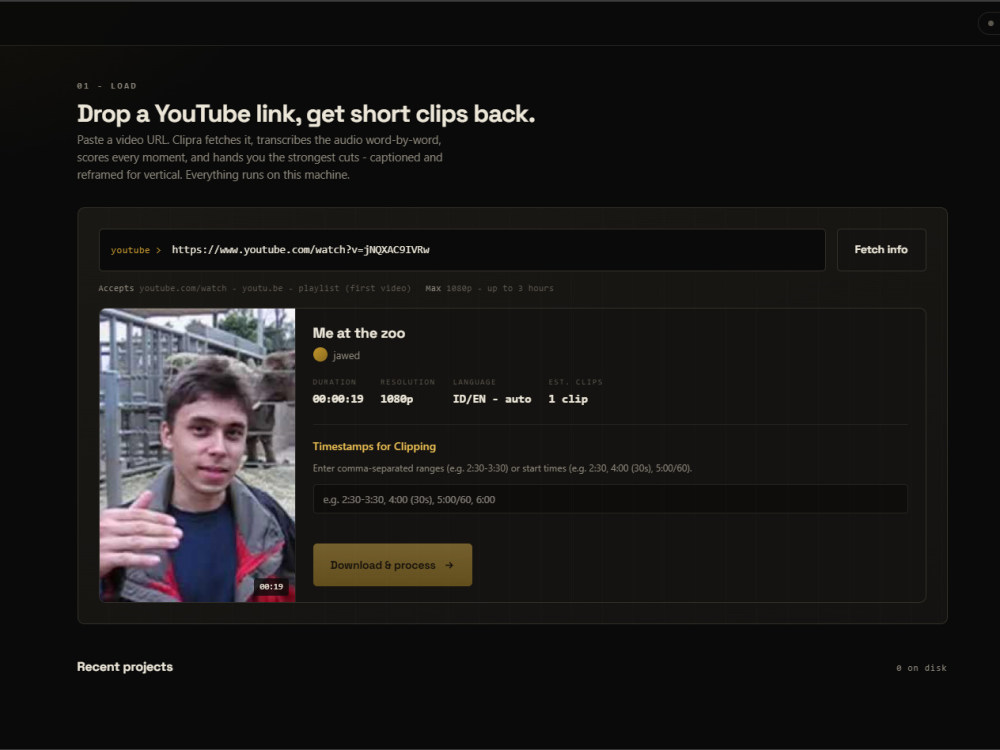Click the Fetch info button
Image resolution: width=1000 pixels, height=750 pixels.
(881, 249)
